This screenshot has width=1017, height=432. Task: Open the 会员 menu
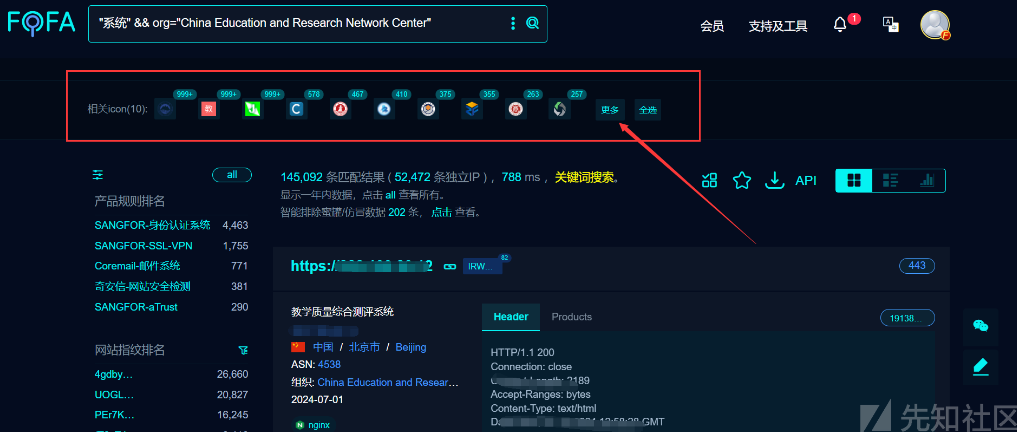712,26
